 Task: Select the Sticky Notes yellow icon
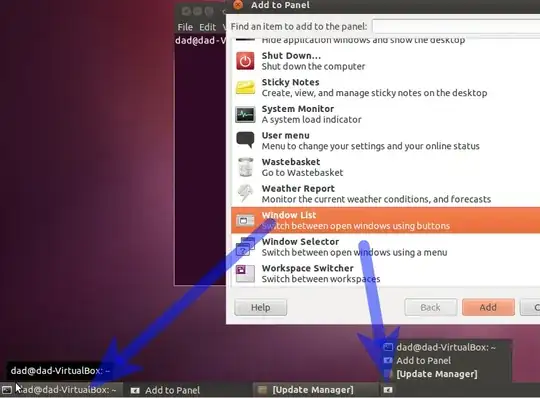[x=245, y=87]
